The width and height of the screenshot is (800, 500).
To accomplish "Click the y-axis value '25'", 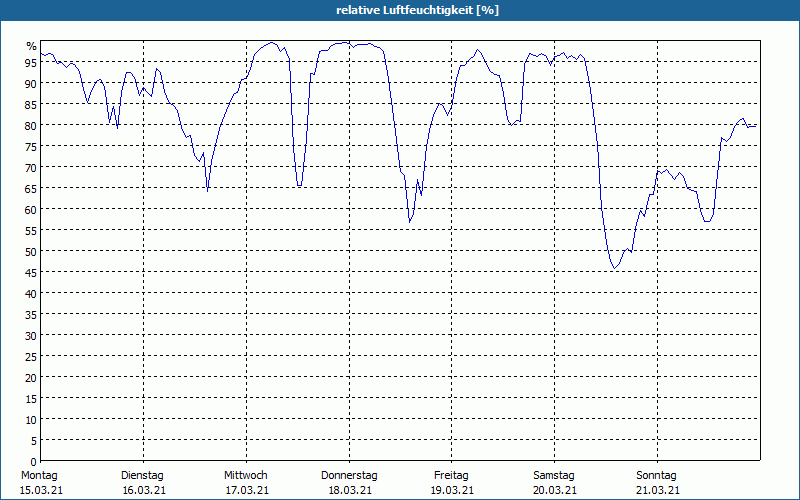I will click(x=31, y=357).
